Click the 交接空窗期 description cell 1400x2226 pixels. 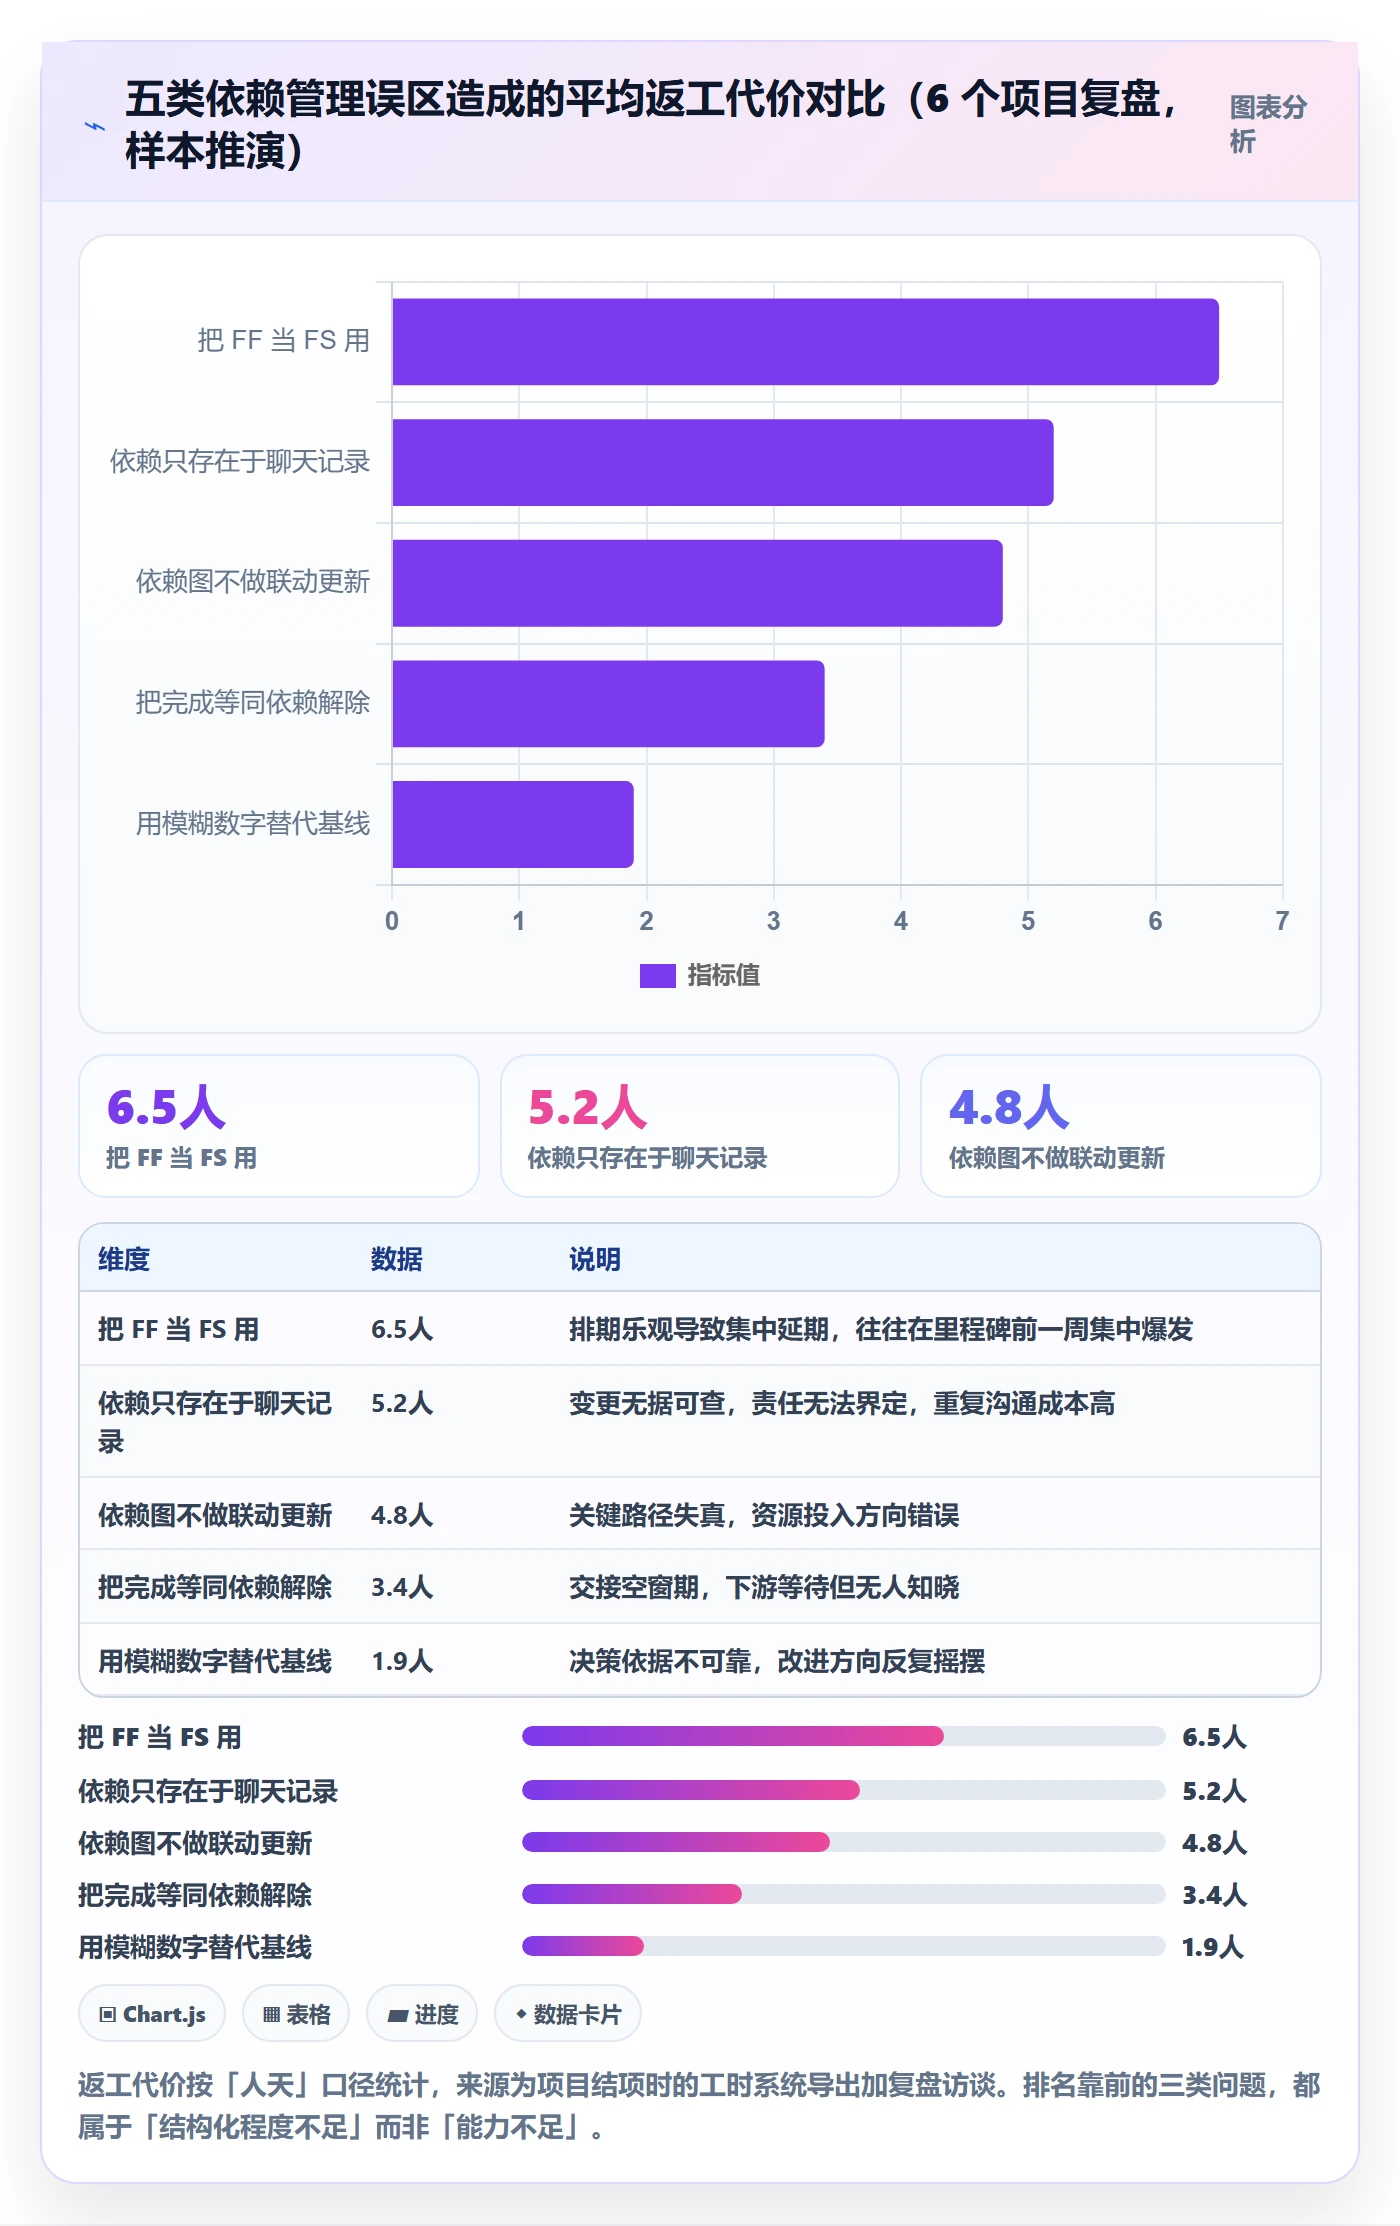[764, 1587]
